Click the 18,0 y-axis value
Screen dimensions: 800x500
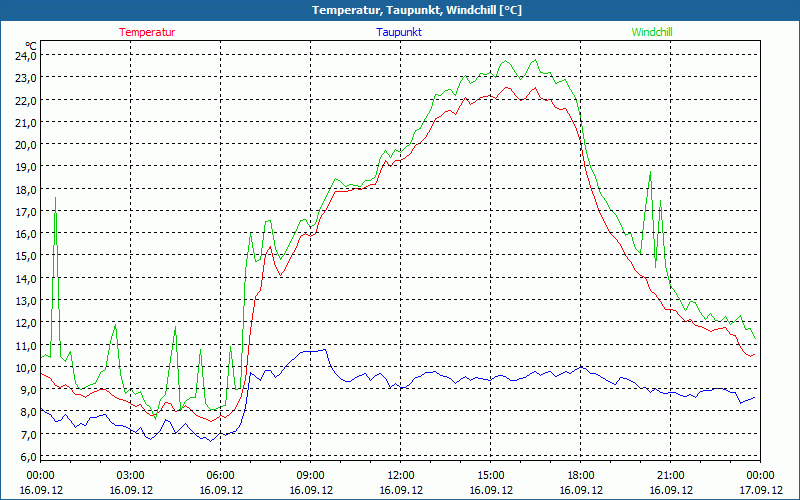(x=26, y=189)
